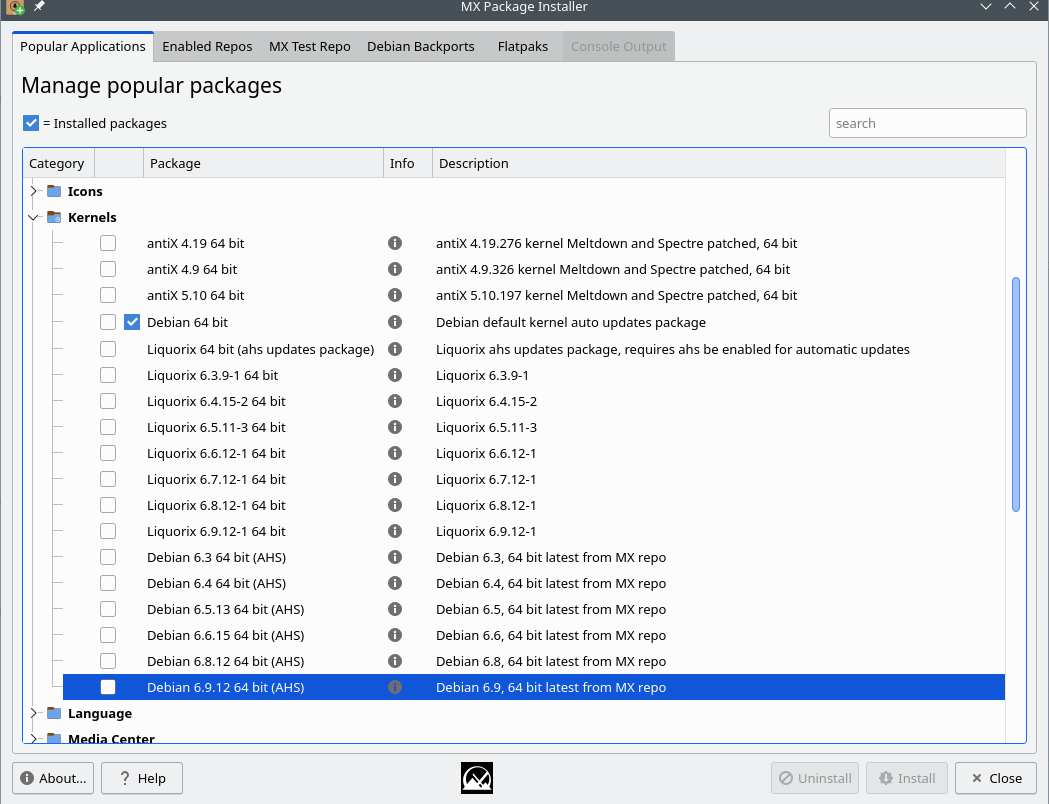Sort by the Category column header
This screenshot has width=1049, height=804.
tap(59, 163)
